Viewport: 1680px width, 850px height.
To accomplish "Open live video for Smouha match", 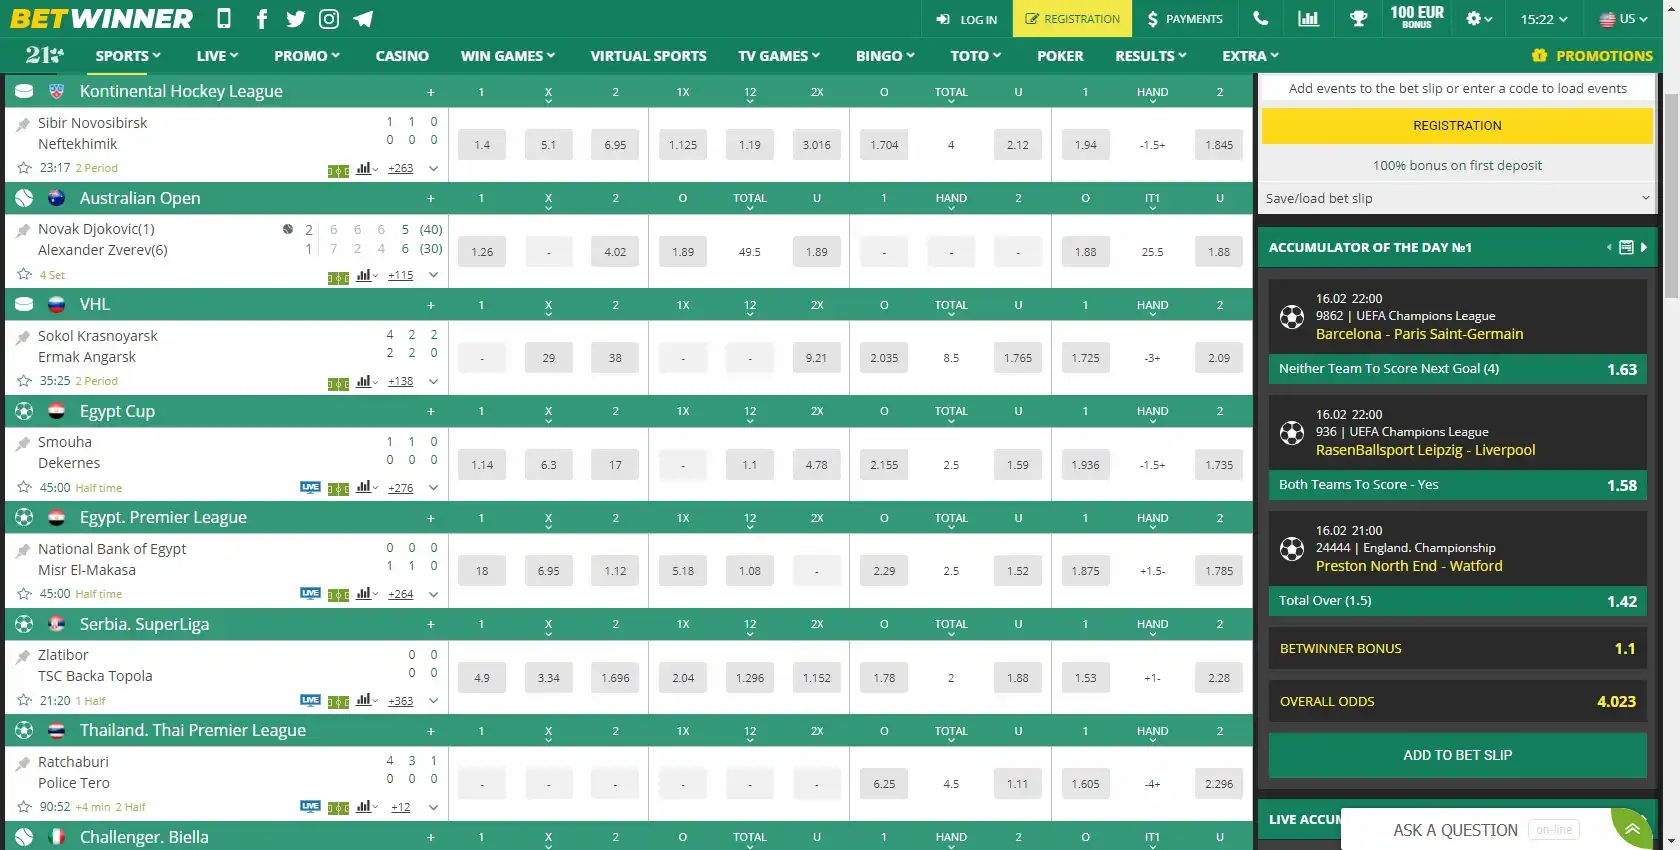I will tap(310, 488).
